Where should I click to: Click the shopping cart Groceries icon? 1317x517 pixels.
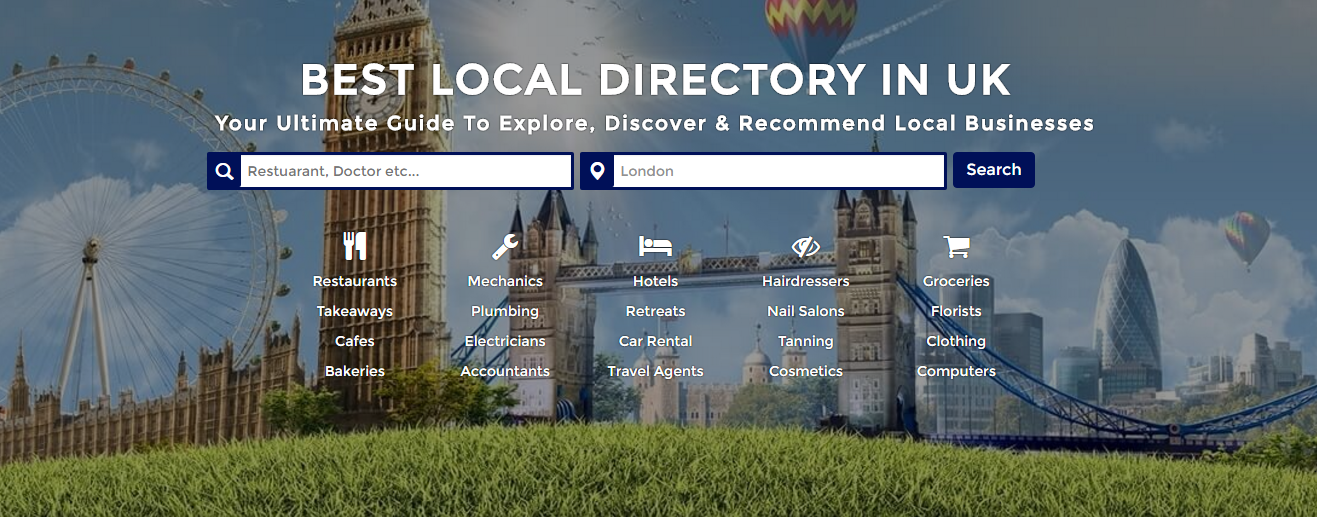pos(956,246)
